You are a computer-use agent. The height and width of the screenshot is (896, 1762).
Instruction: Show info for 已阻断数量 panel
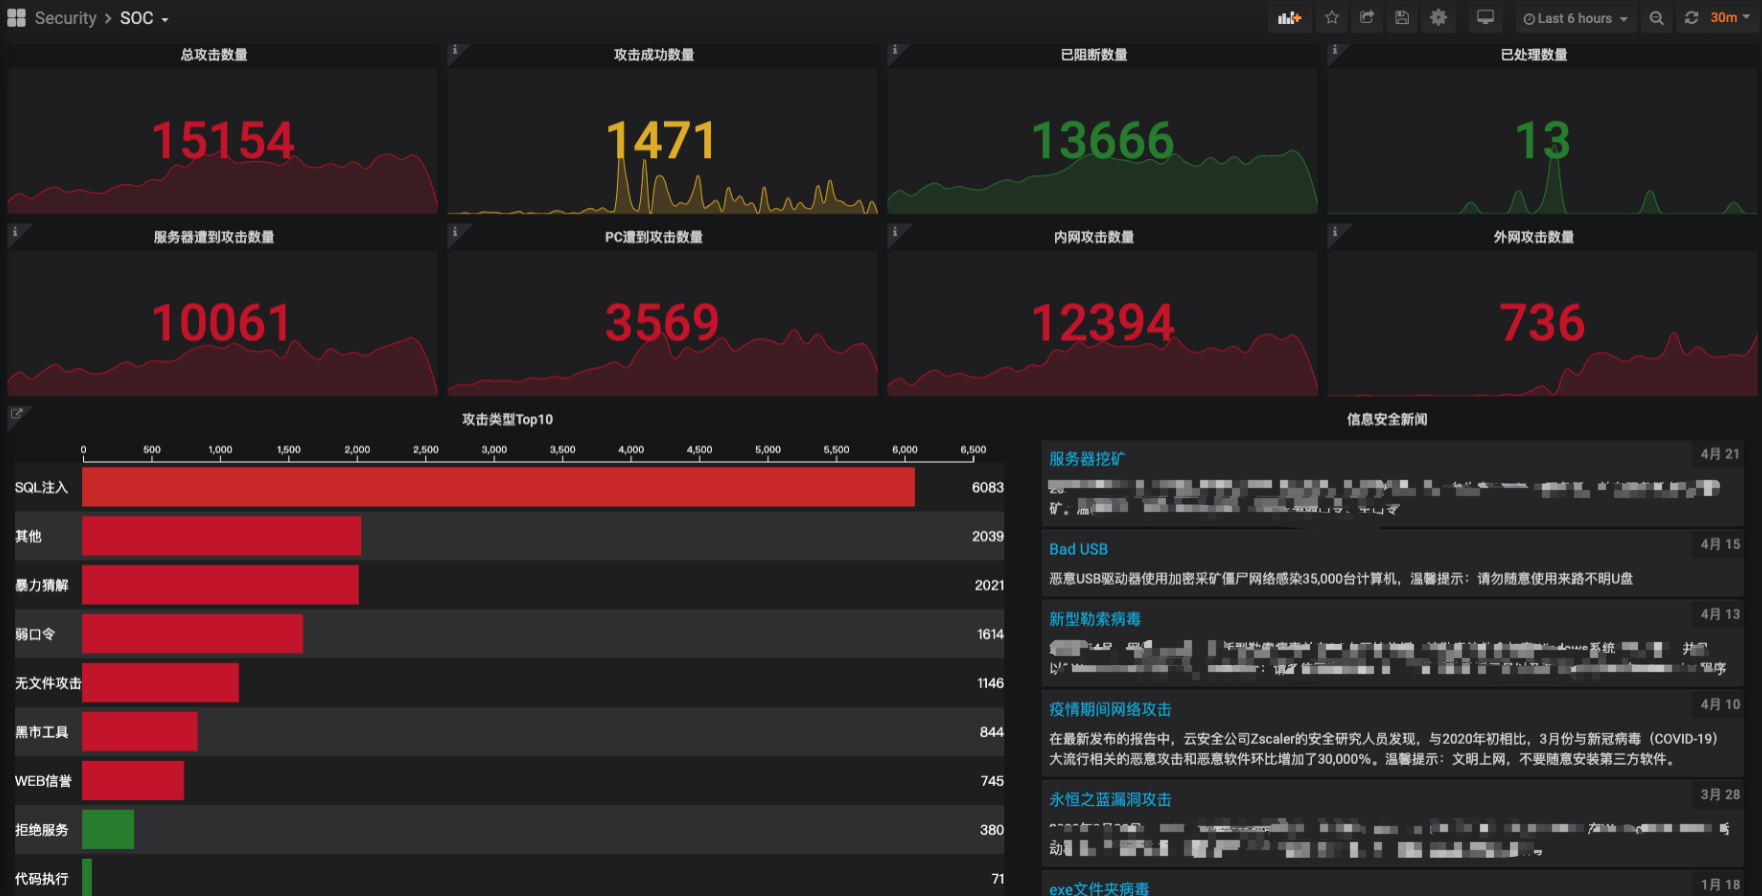click(x=895, y=51)
